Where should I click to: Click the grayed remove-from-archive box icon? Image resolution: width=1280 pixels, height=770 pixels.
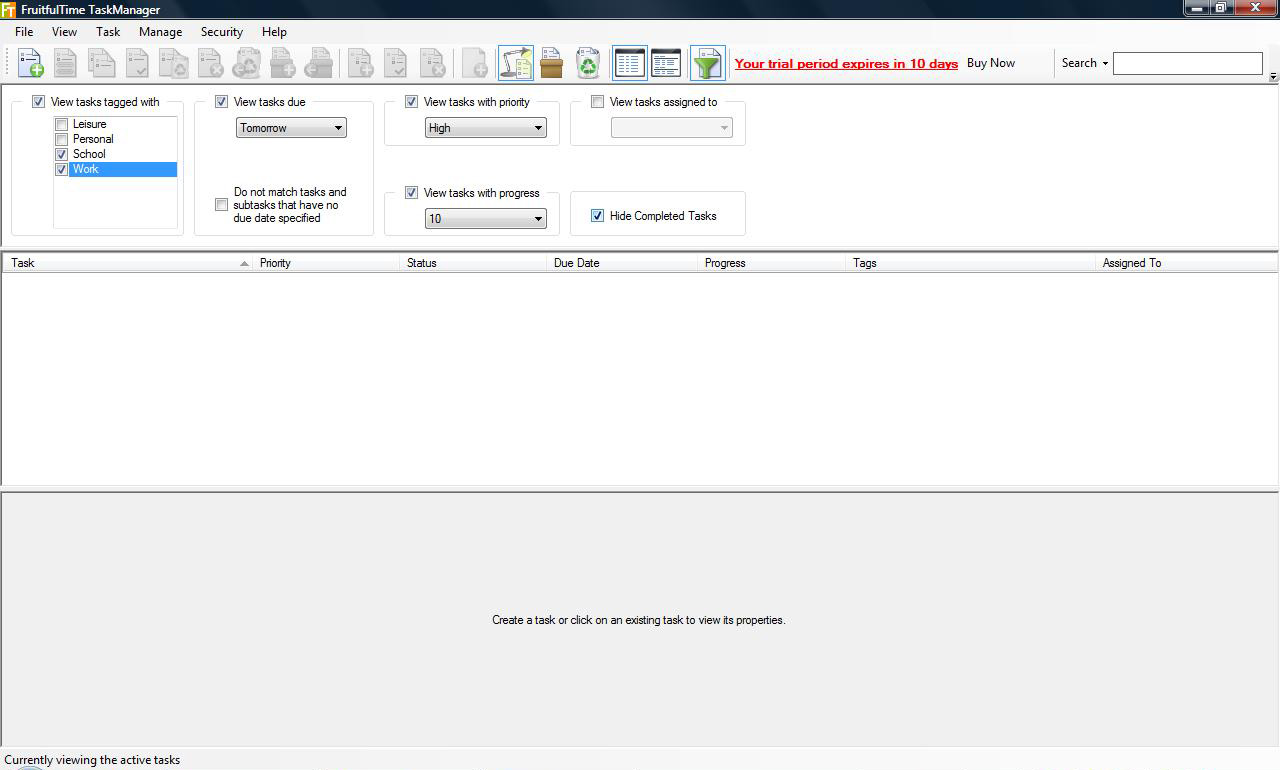click(318, 63)
